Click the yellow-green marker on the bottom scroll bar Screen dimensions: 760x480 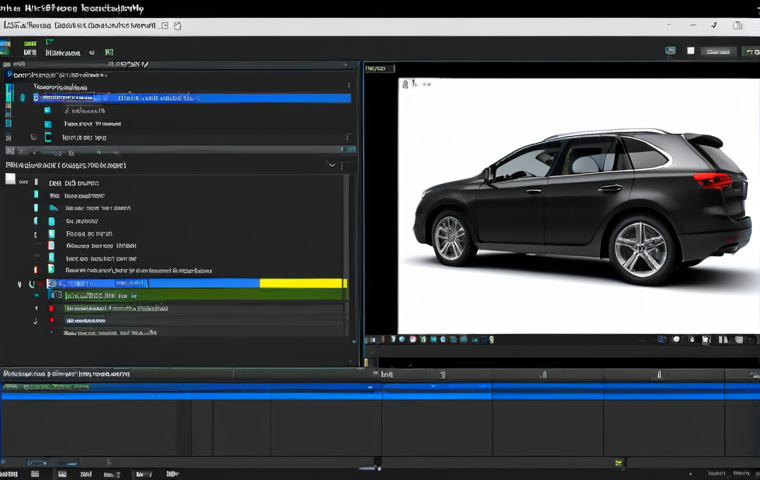click(x=619, y=463)
